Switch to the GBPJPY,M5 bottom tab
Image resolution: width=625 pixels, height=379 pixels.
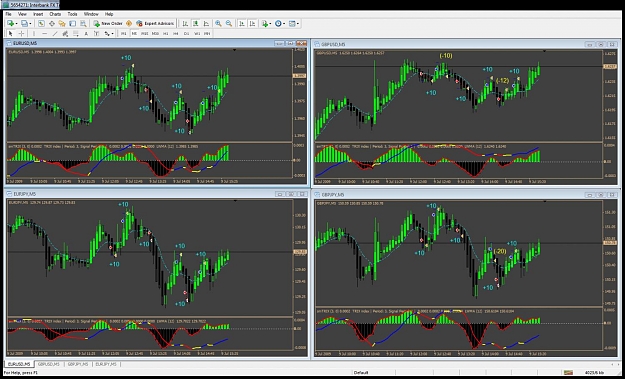pos(78,364)
